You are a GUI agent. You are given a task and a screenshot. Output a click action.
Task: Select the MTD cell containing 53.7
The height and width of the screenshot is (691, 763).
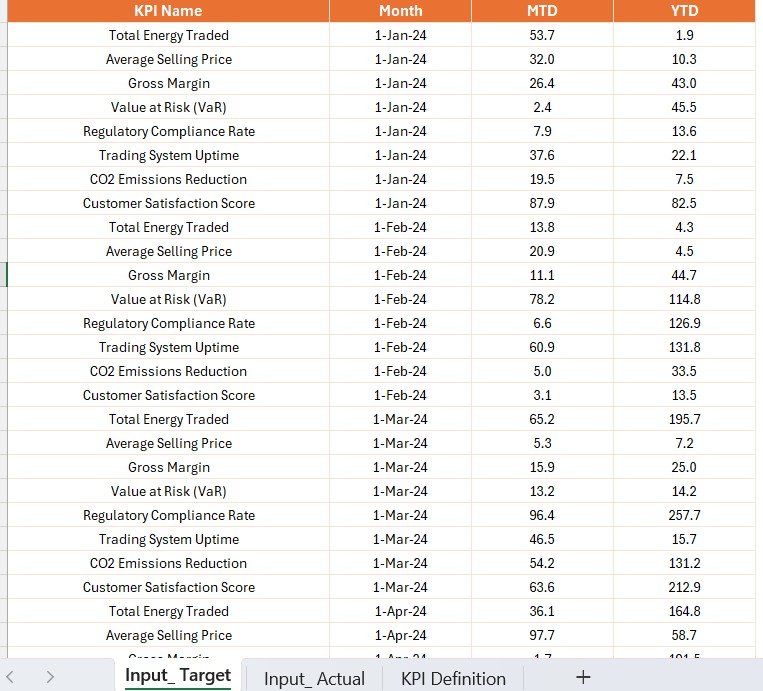[542, 35]
